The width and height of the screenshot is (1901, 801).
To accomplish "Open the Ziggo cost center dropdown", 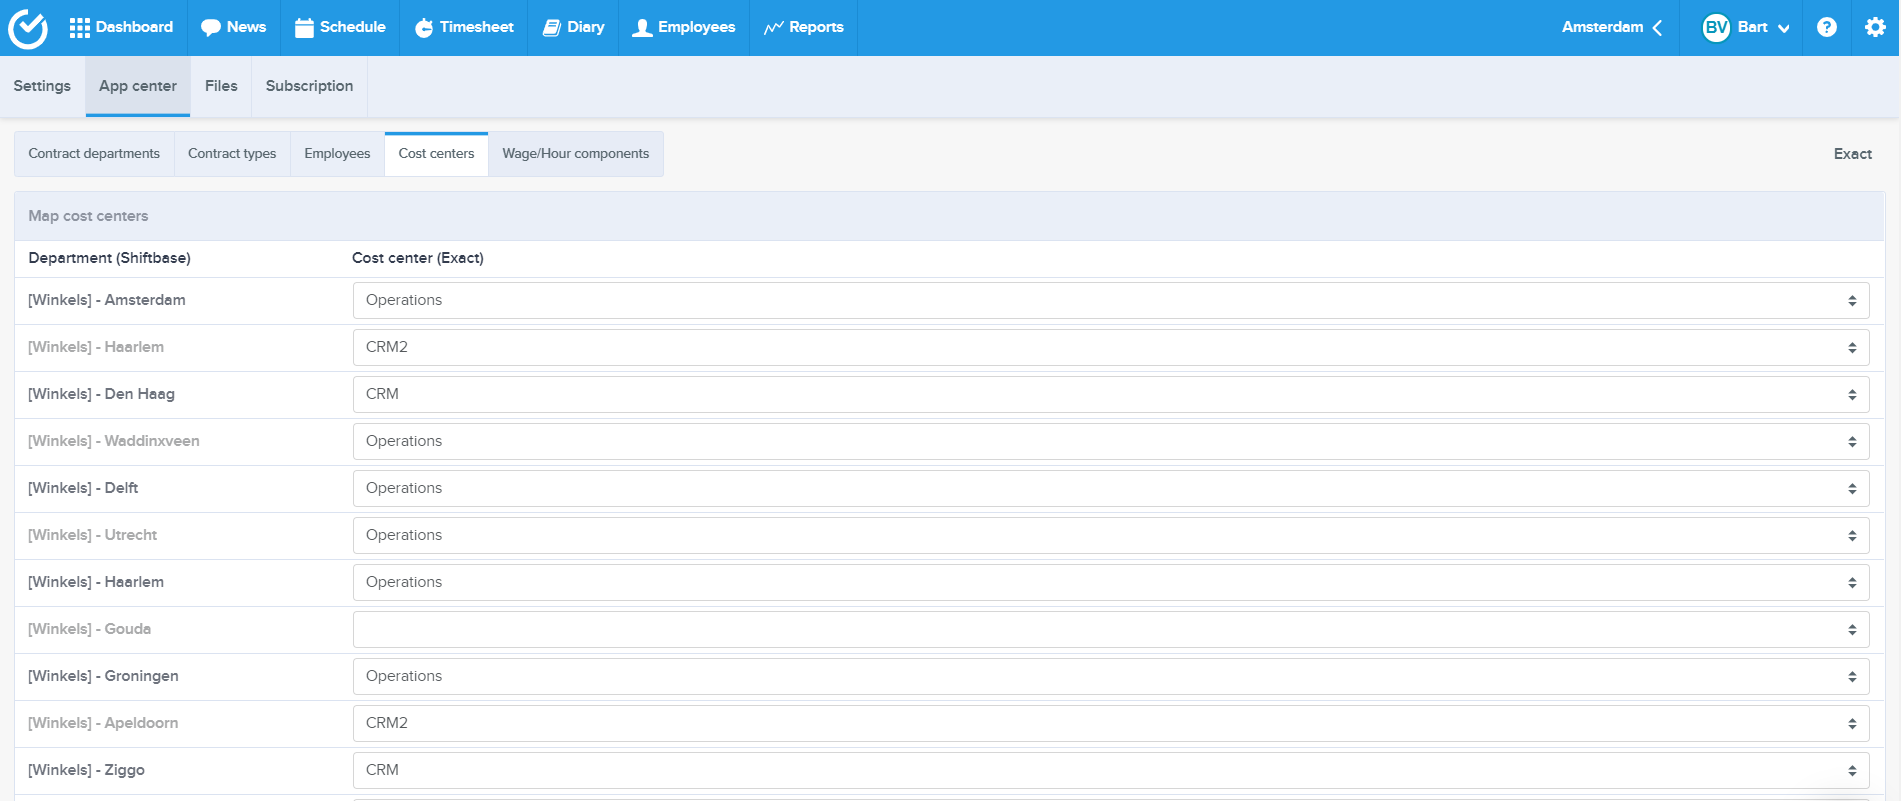I will pyautogui.click(x=1111, y=771).
